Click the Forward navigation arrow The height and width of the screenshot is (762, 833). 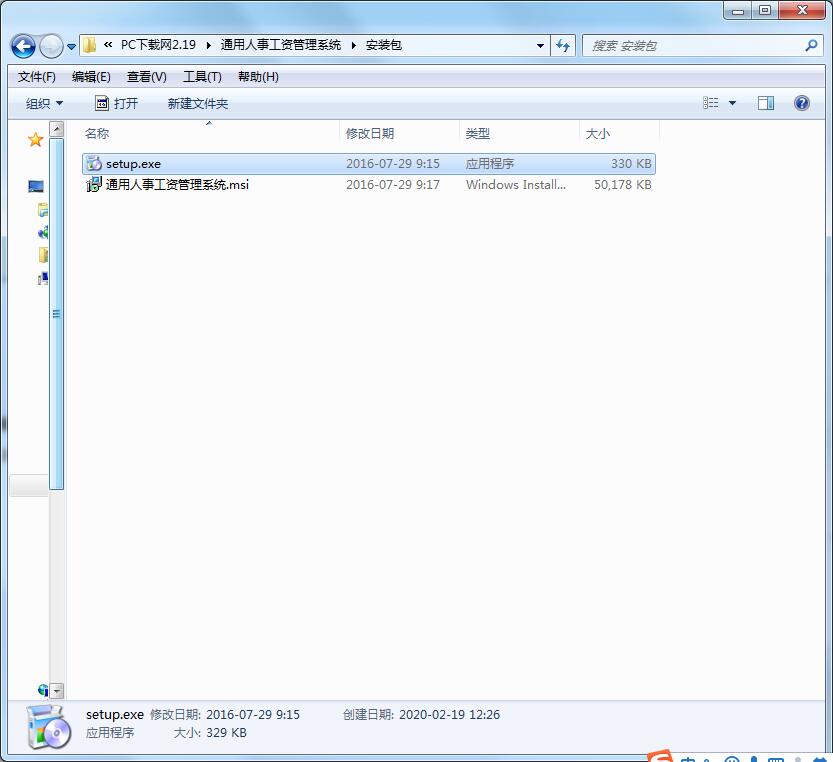pyautogui.click(x=52, y=46)
